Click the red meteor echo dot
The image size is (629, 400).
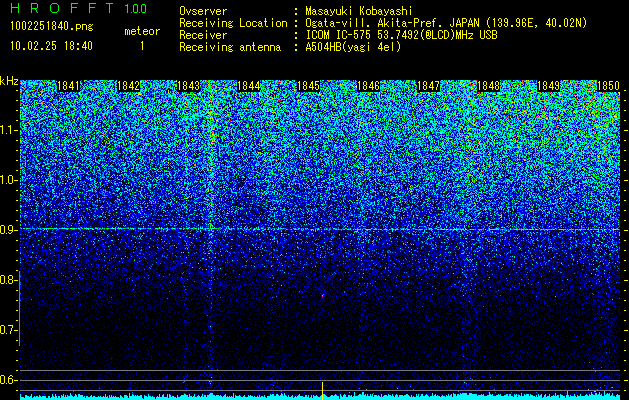tap(322, 296)
